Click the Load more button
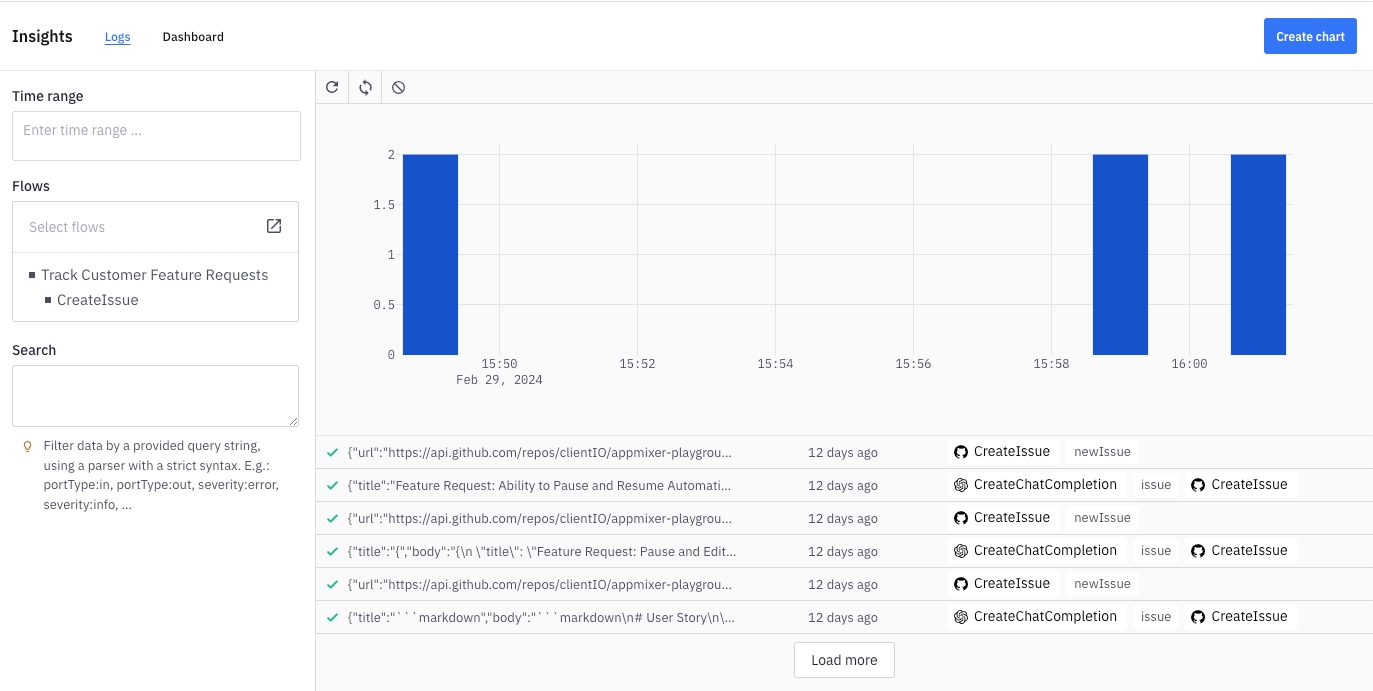 coord(844,660)
